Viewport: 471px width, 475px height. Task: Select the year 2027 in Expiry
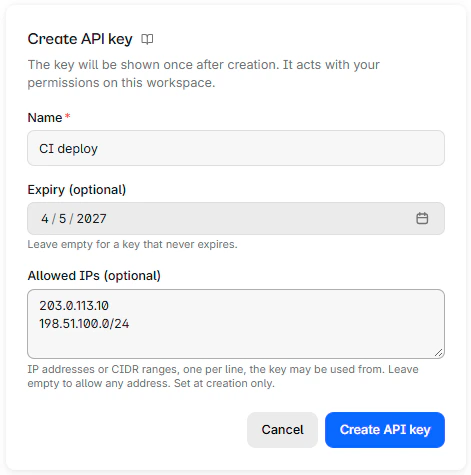91,219
